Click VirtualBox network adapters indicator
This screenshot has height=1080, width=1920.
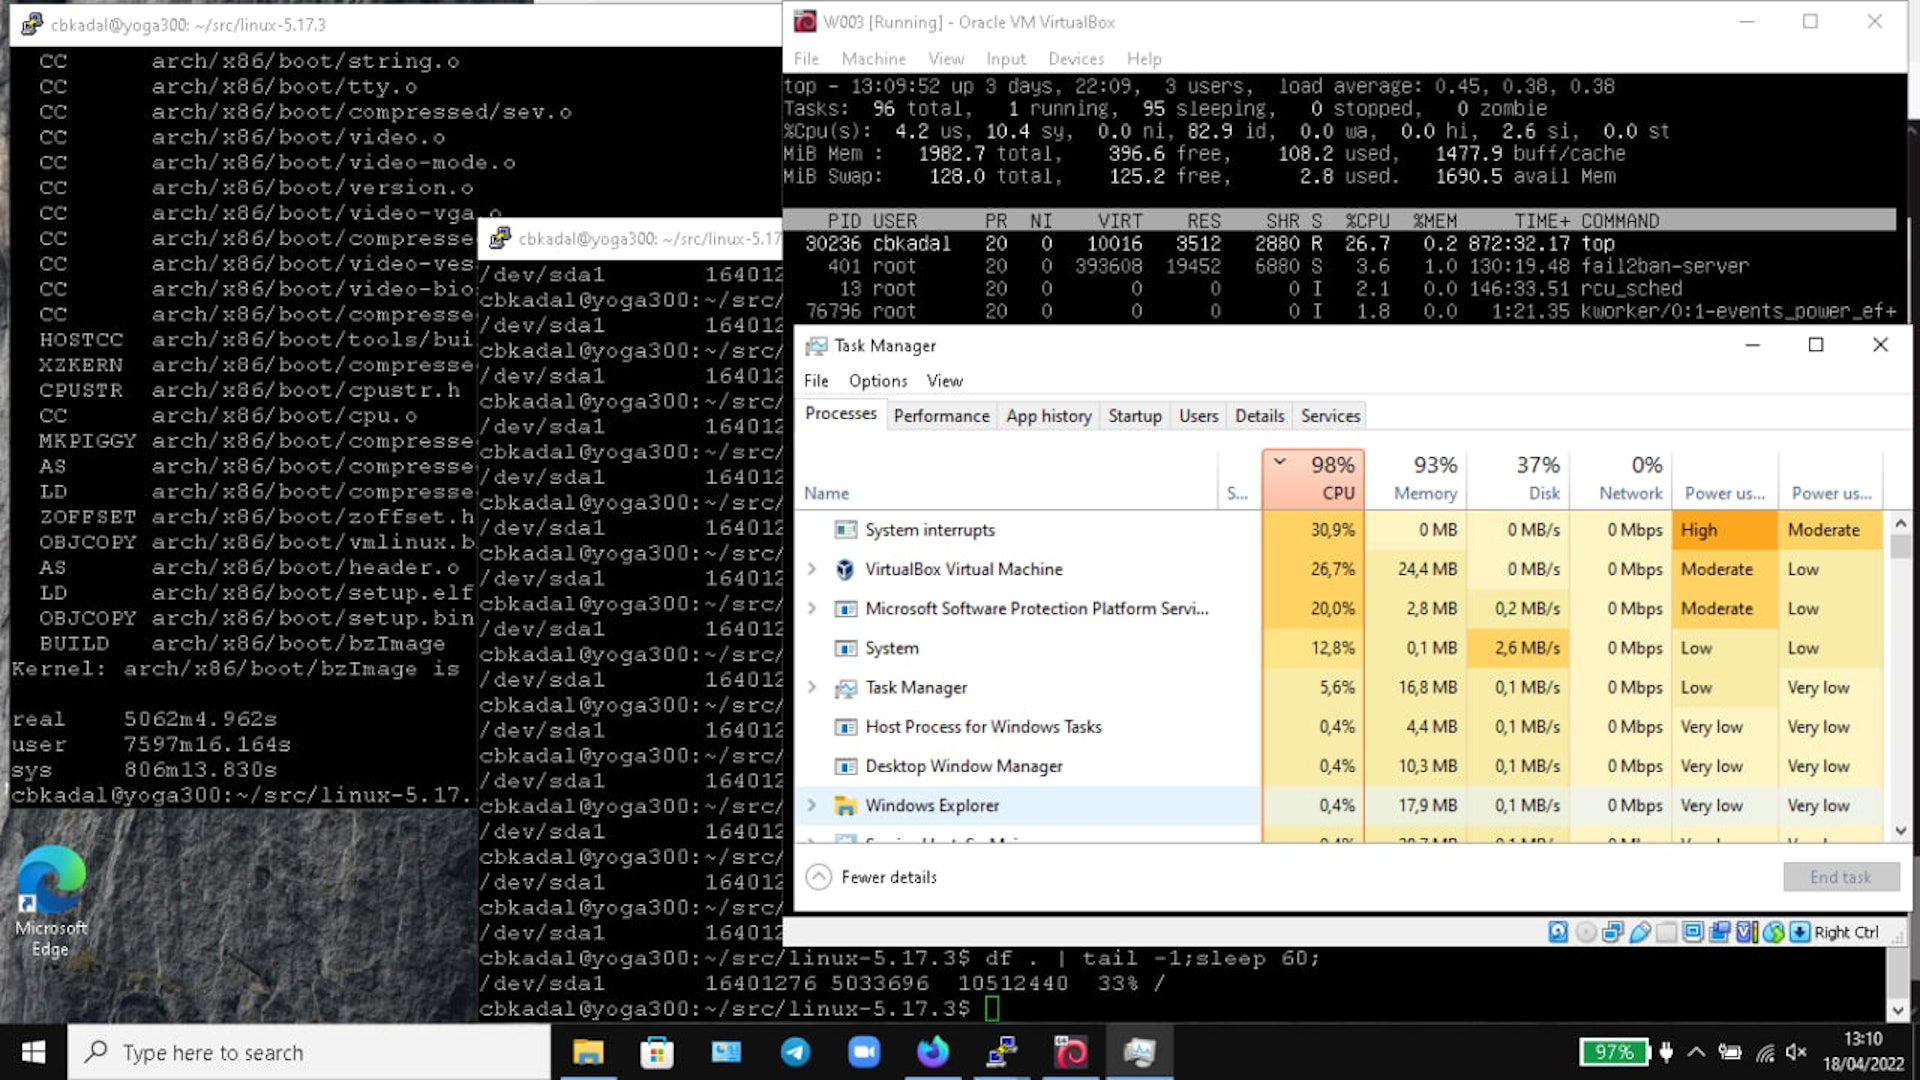click(1613, 932)
